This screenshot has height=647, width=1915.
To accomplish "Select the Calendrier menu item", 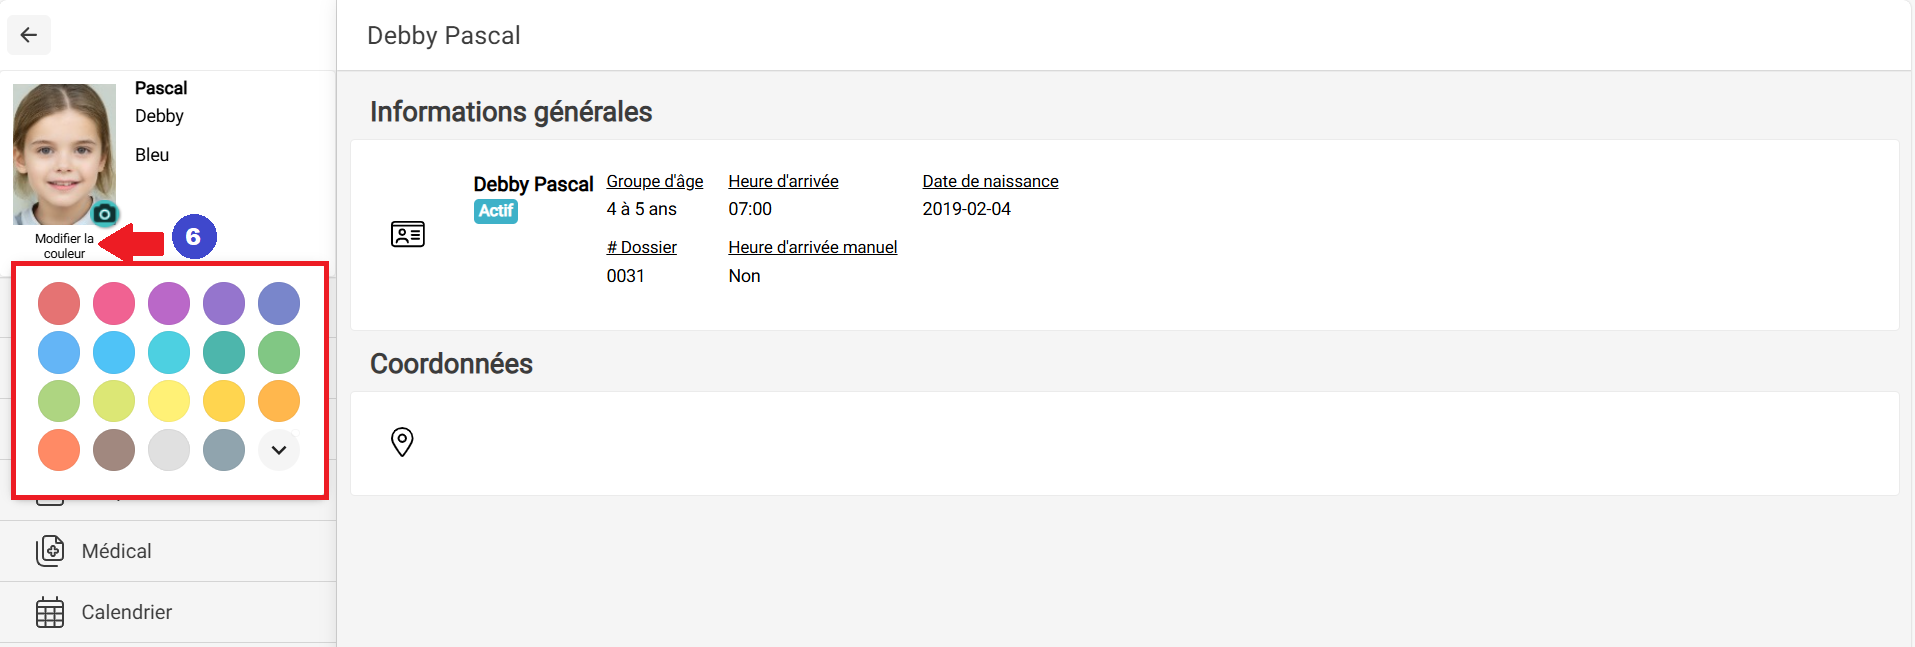I will [x=168, y=612].
